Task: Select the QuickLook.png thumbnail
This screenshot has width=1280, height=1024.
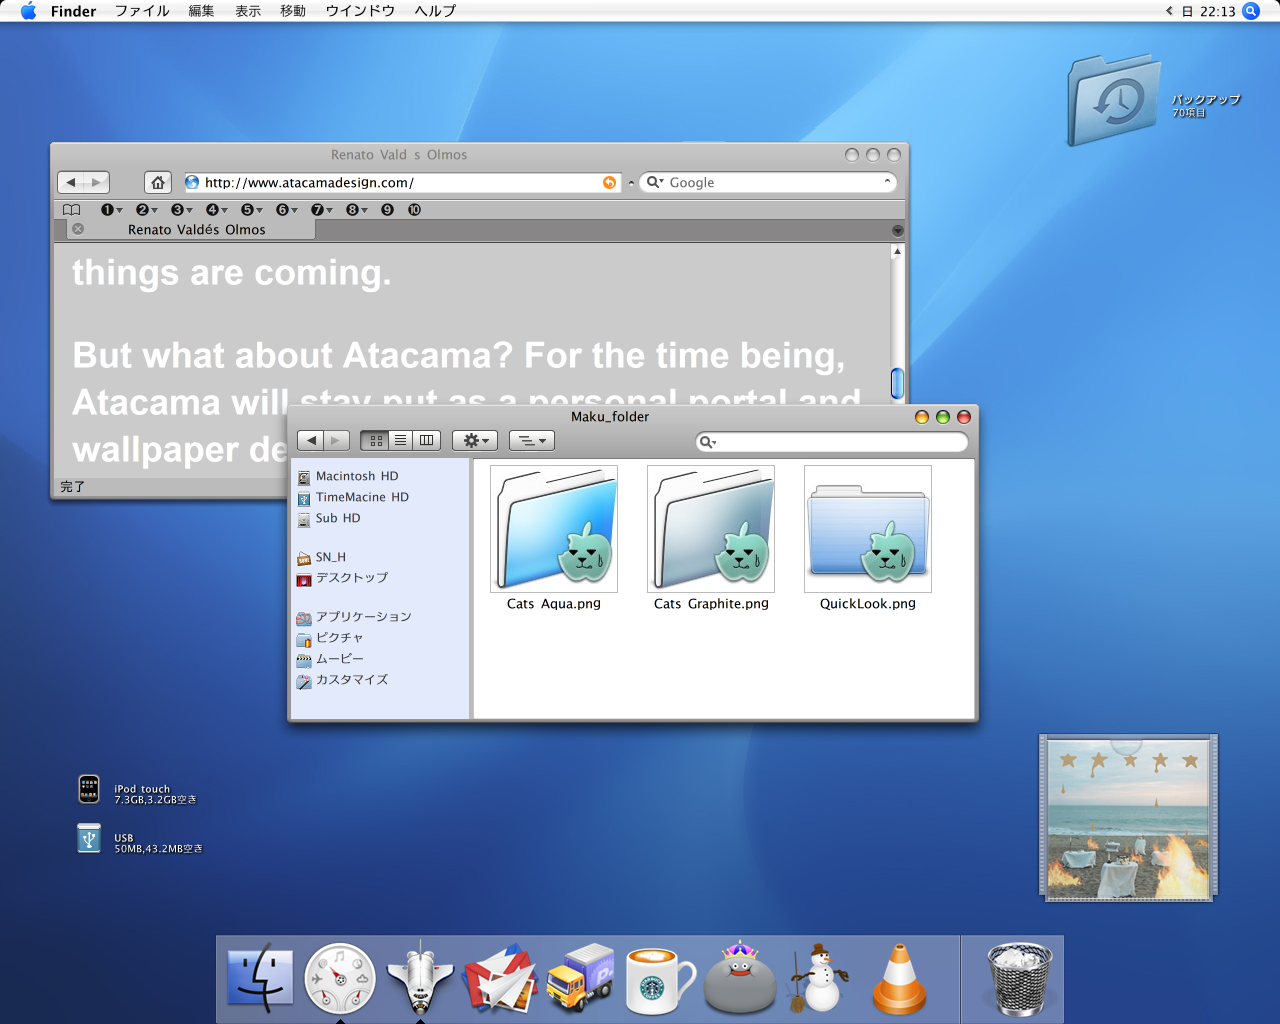Action: click(x=868, y=529)
